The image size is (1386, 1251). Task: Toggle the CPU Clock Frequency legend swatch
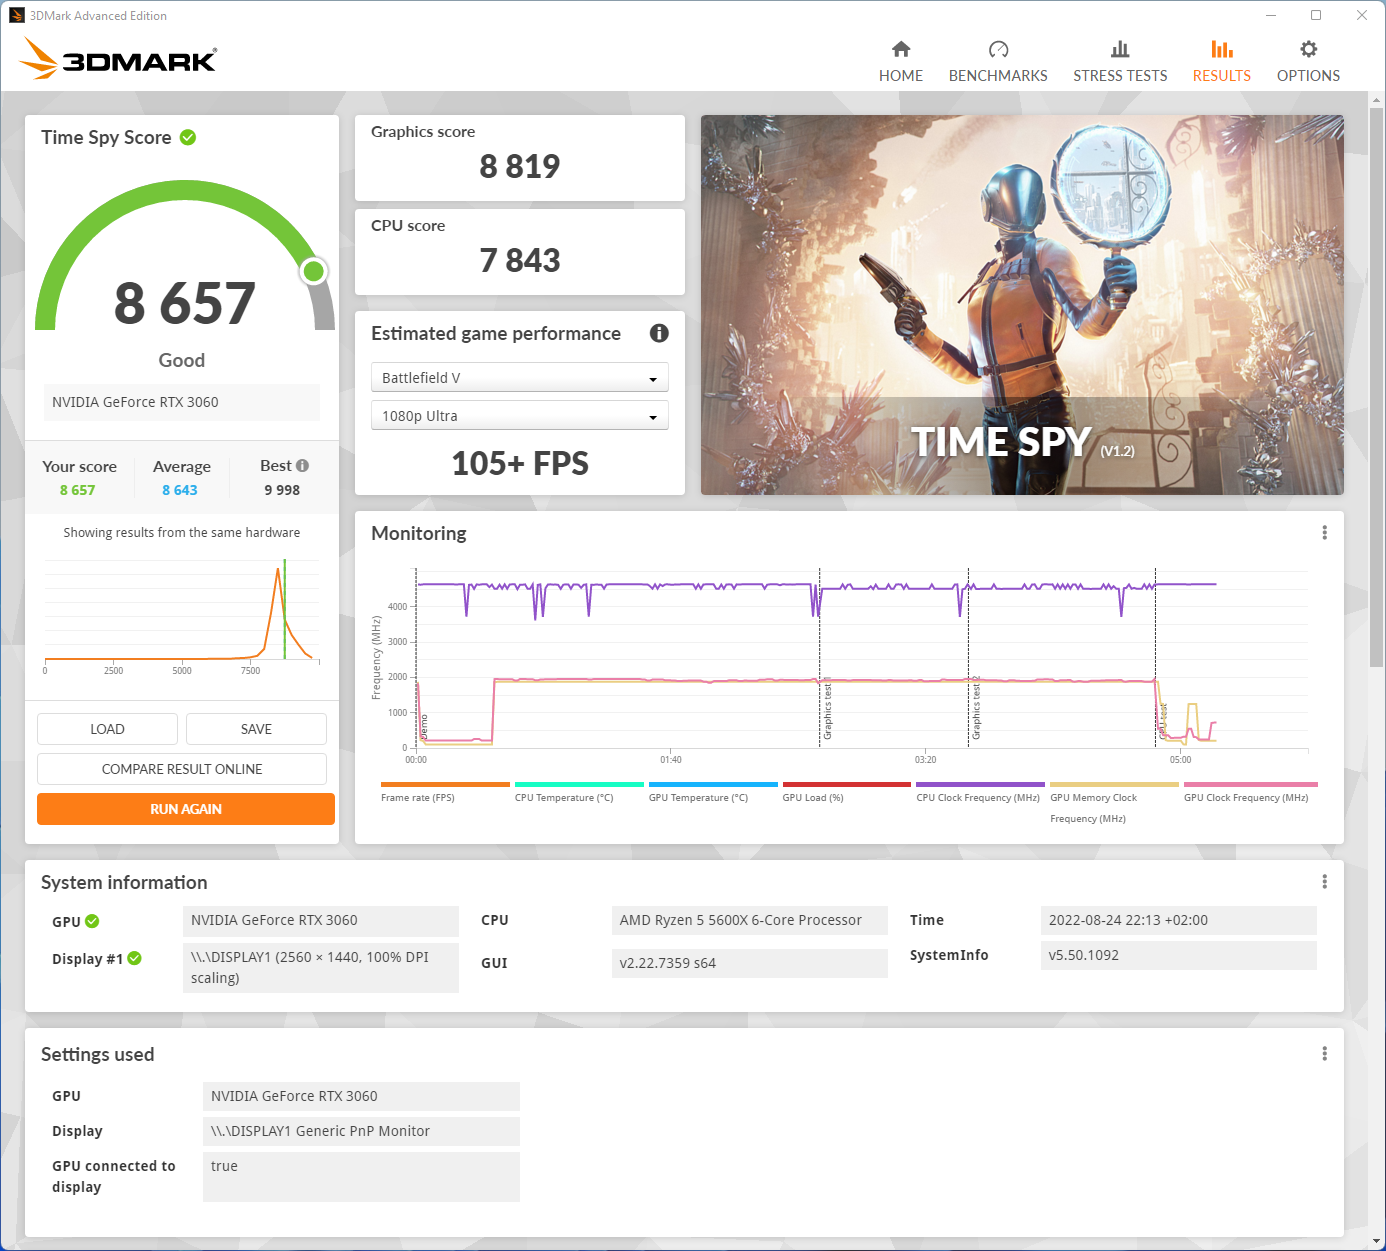(x=979, y=785)
